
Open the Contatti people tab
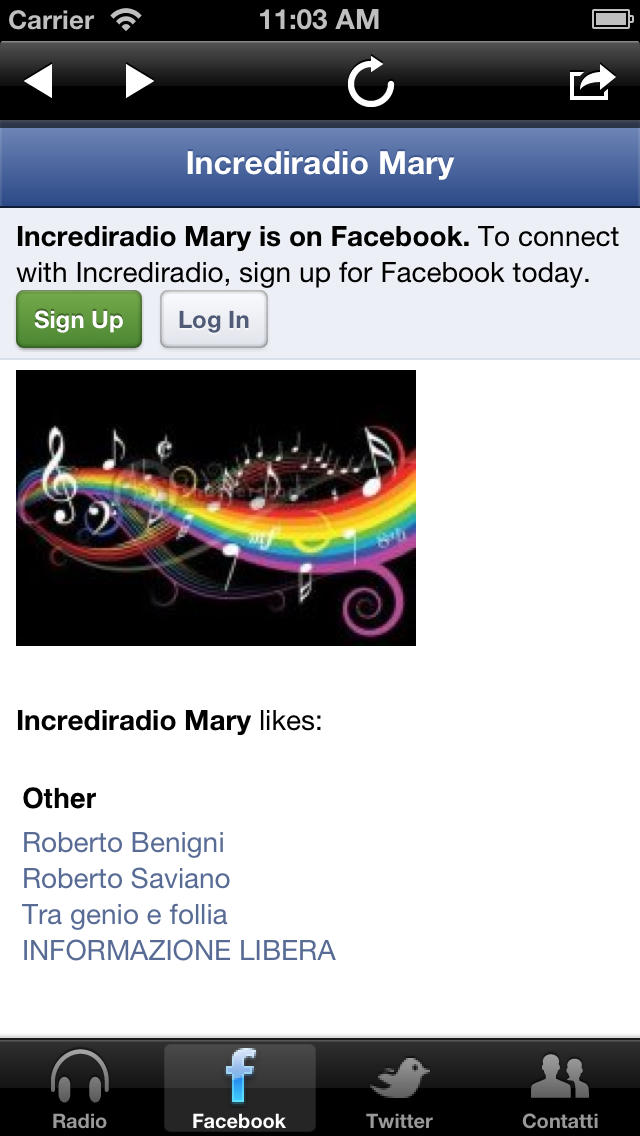click(x=560, y=1089)
